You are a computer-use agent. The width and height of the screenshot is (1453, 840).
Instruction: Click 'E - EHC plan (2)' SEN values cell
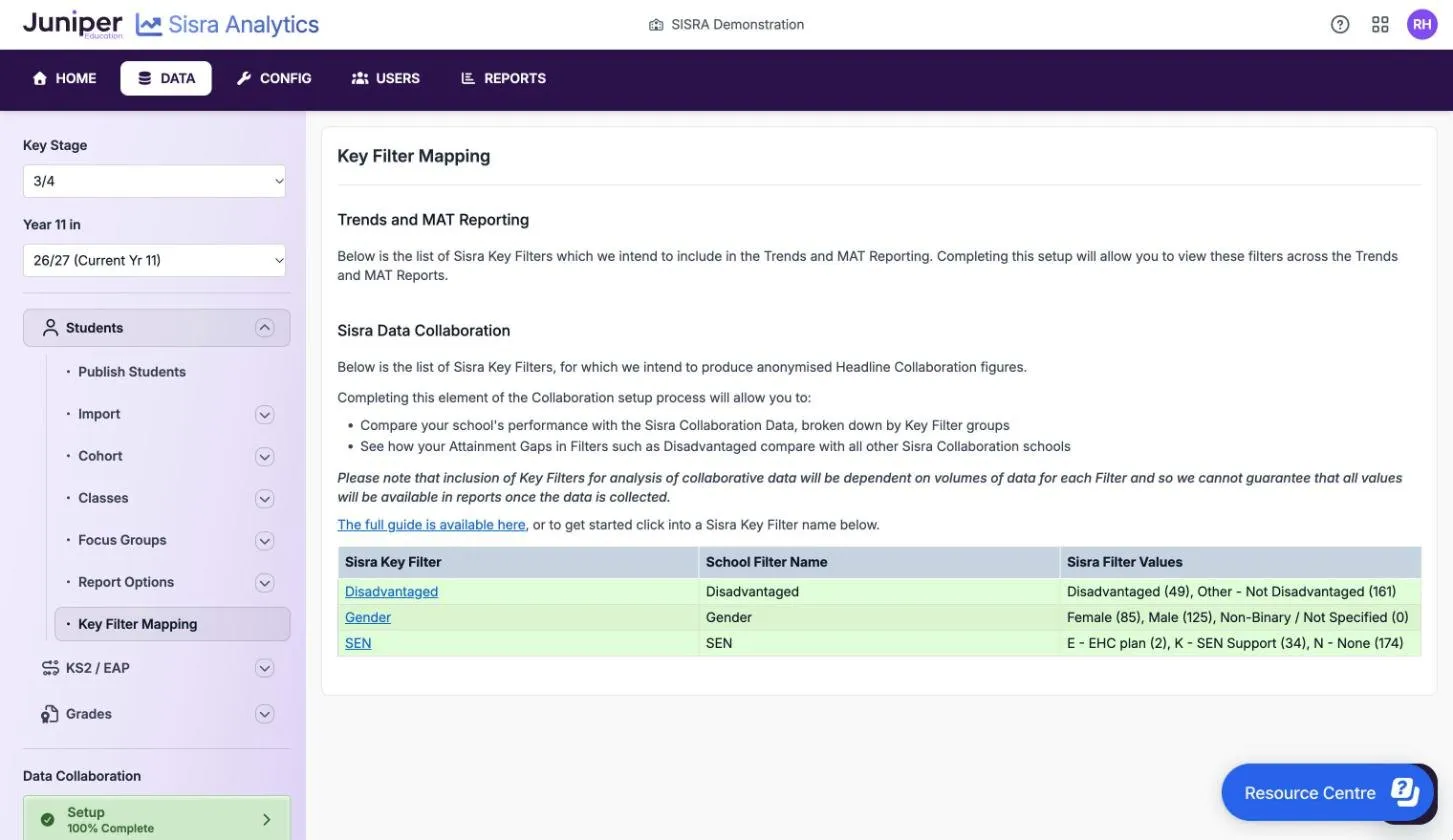click(1240, 644)
